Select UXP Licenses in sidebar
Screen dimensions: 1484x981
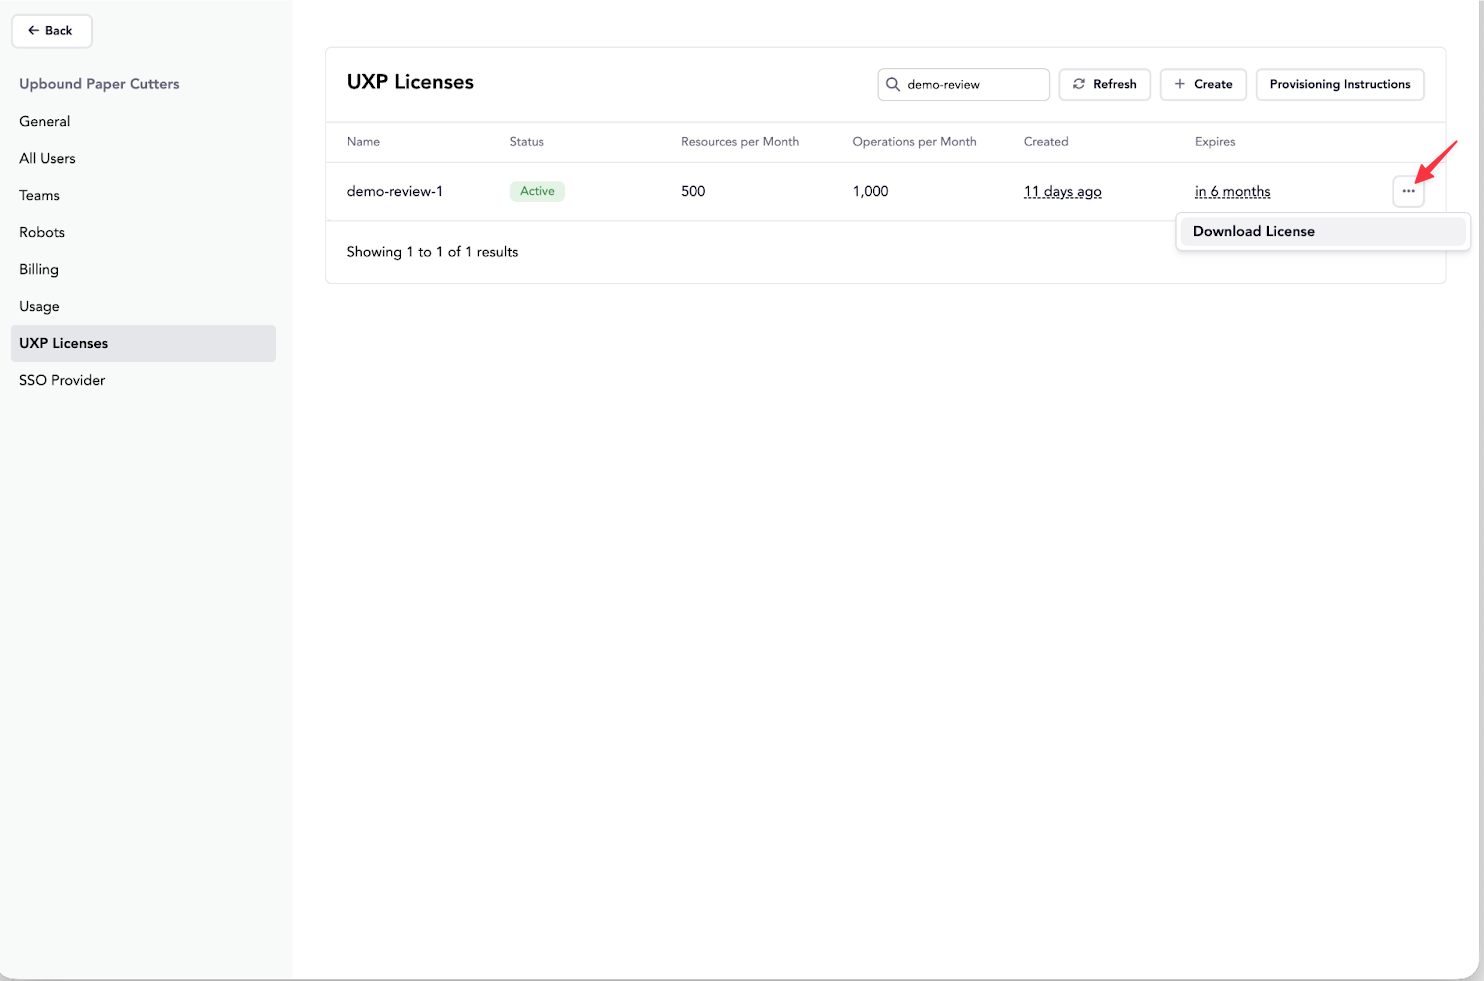pos(64,343)
